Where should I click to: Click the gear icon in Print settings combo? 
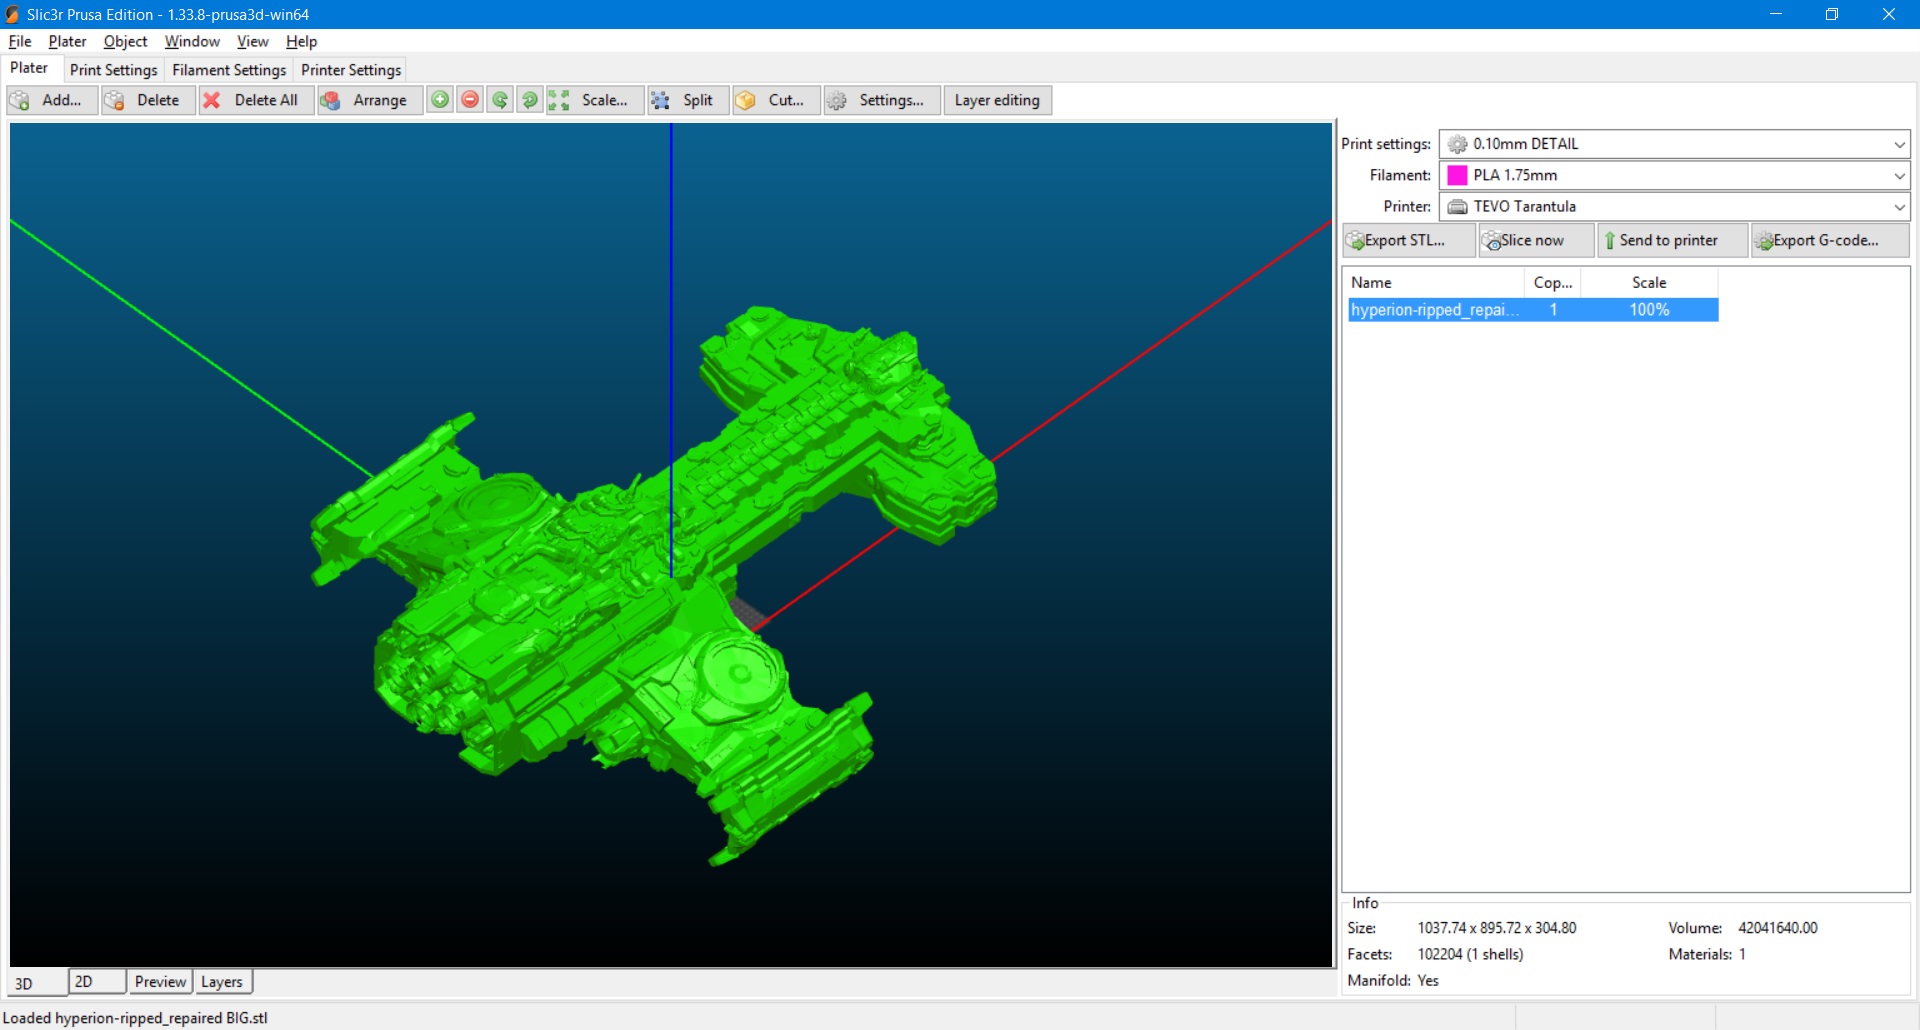click(1457, 144)
